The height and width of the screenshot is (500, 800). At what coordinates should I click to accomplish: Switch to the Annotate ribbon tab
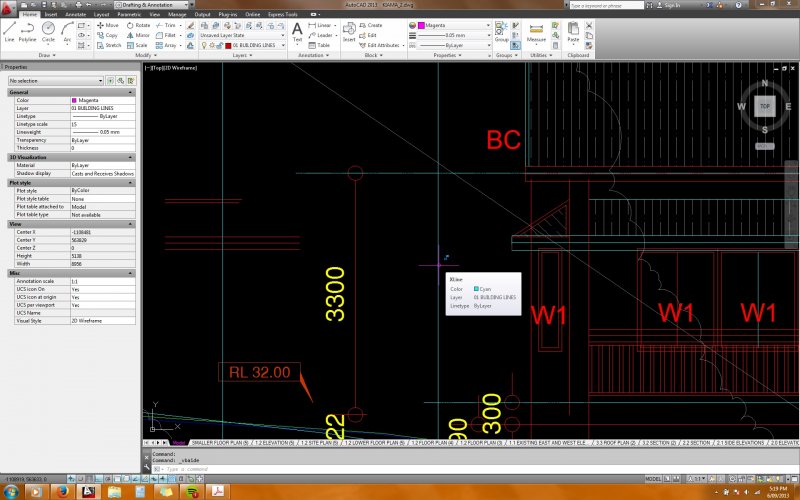75,15
